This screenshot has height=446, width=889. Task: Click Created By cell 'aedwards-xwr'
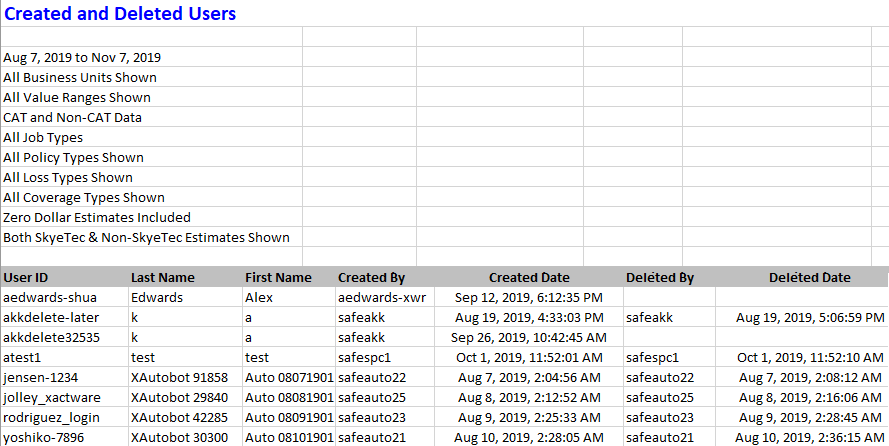coord(377,297)
